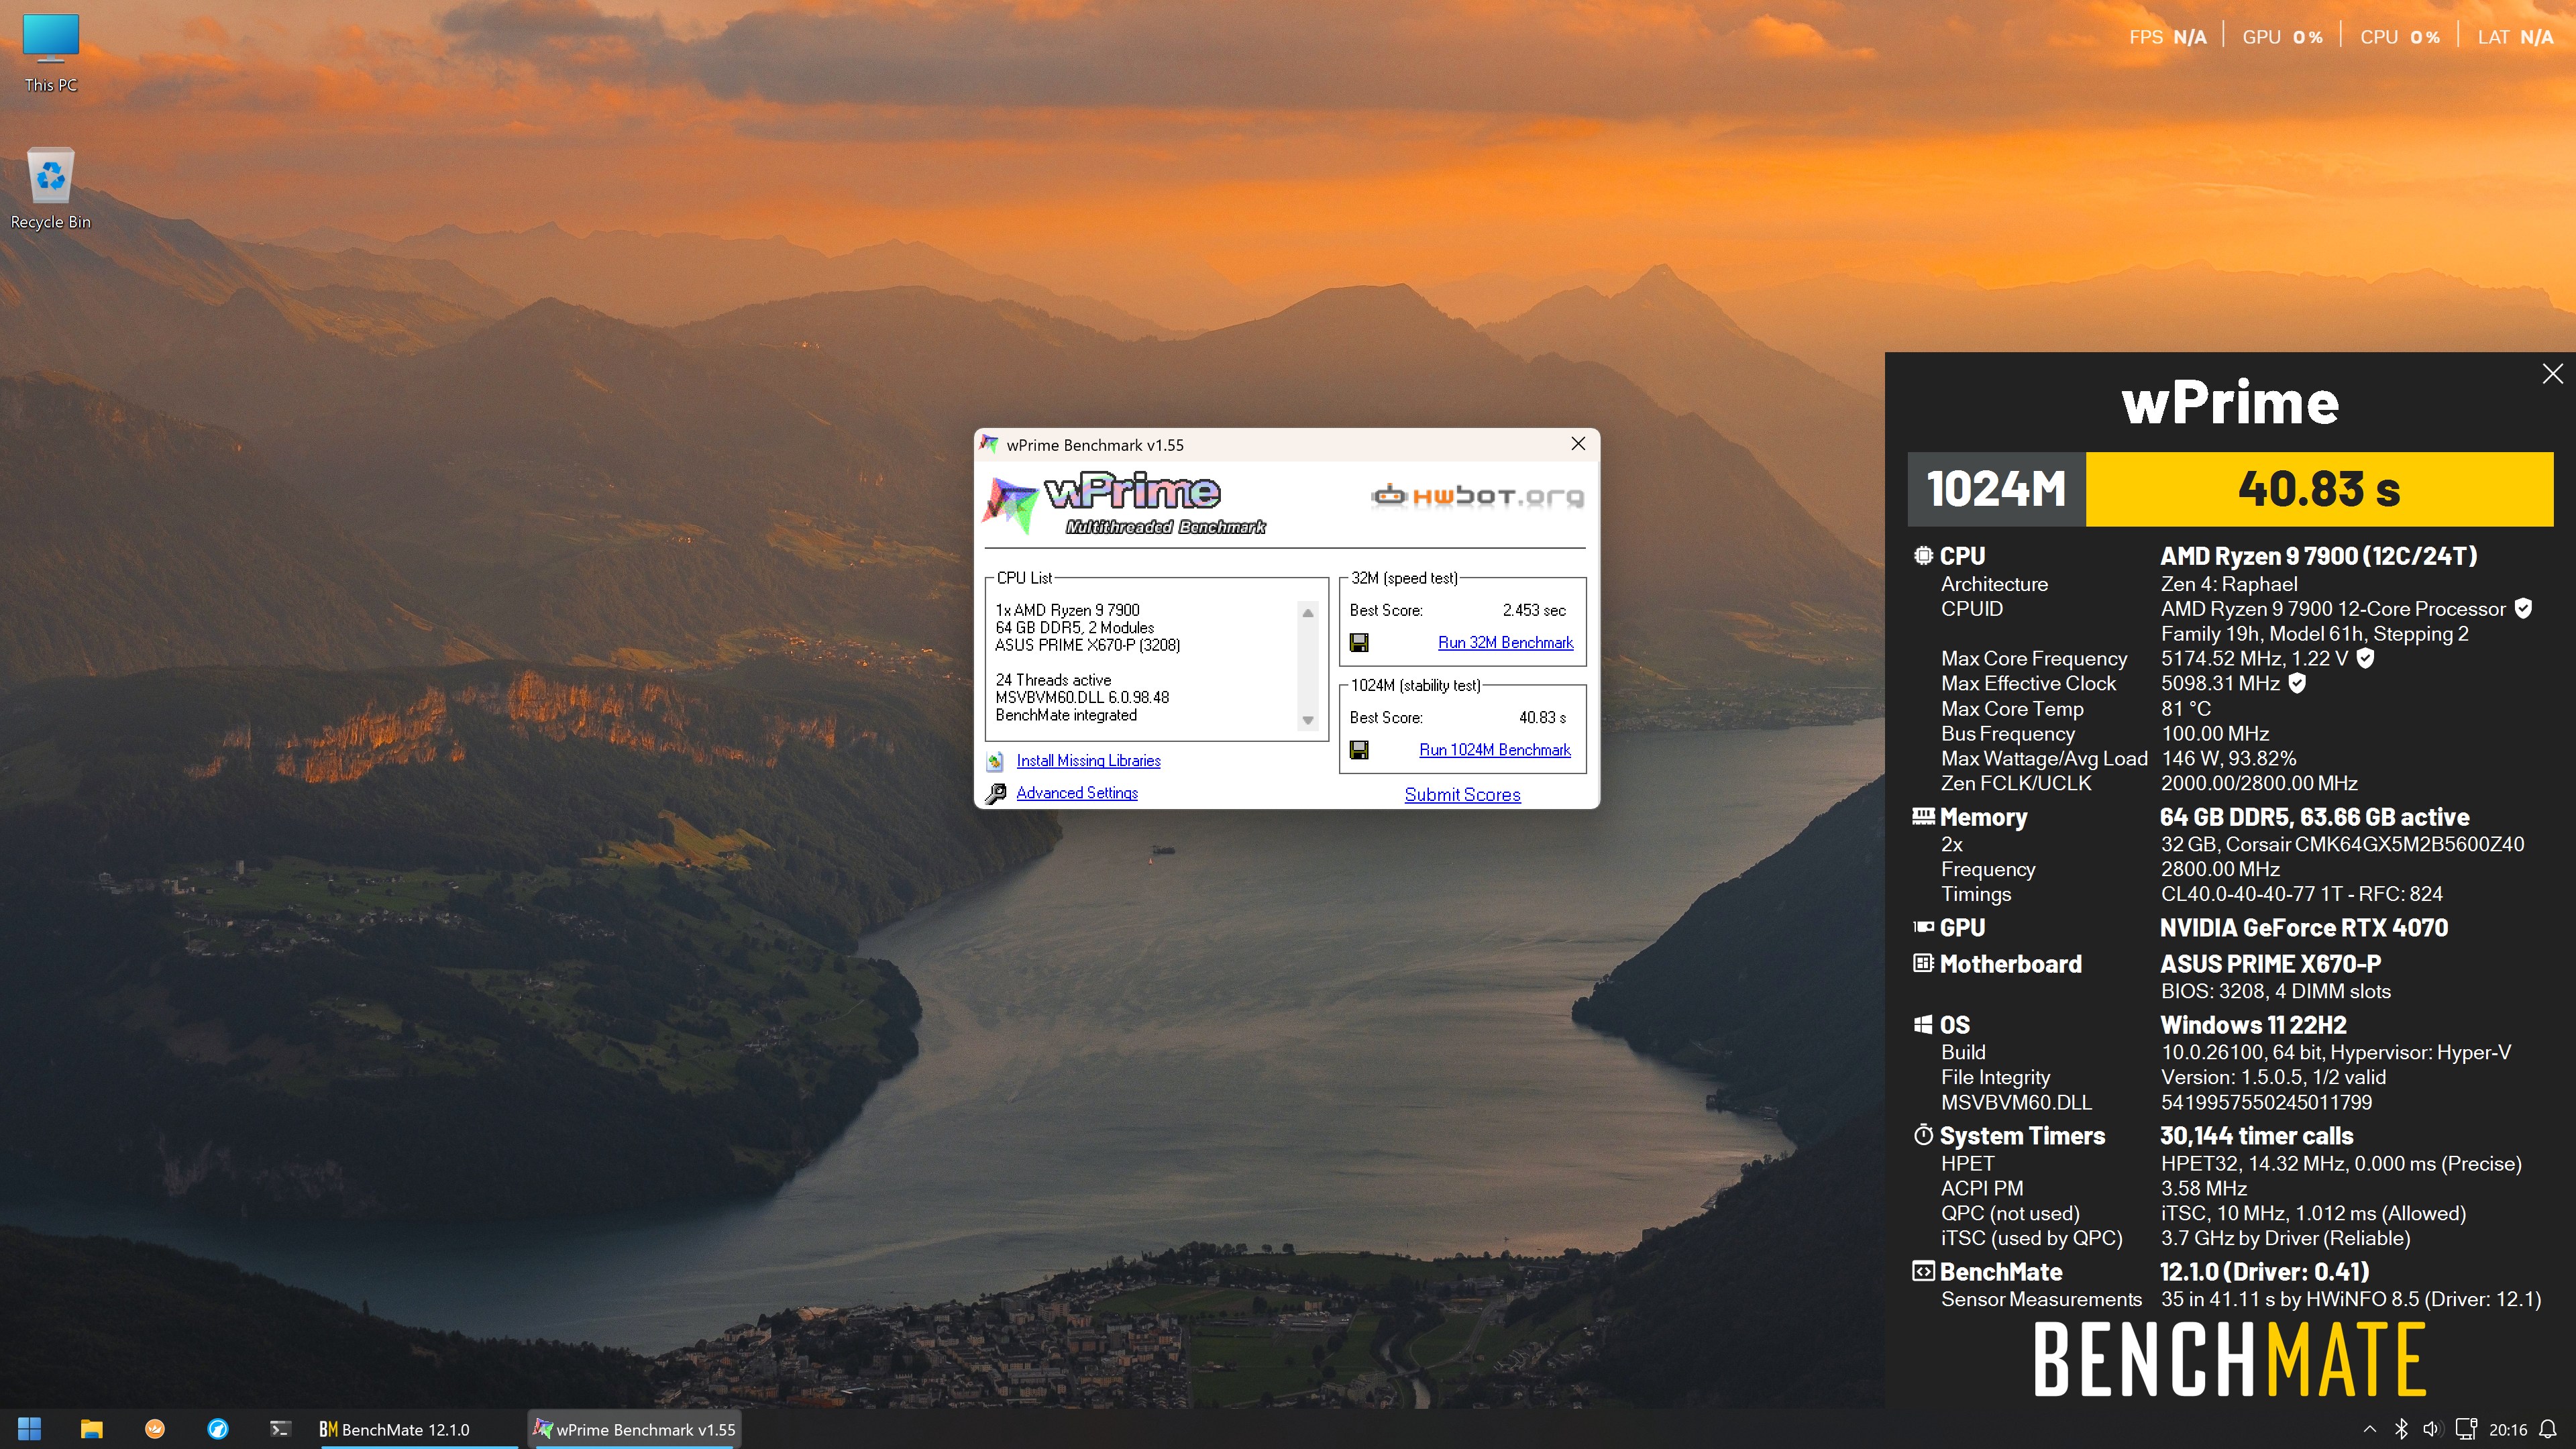Click the CPU 0% overlay readout

[2400, 37]
